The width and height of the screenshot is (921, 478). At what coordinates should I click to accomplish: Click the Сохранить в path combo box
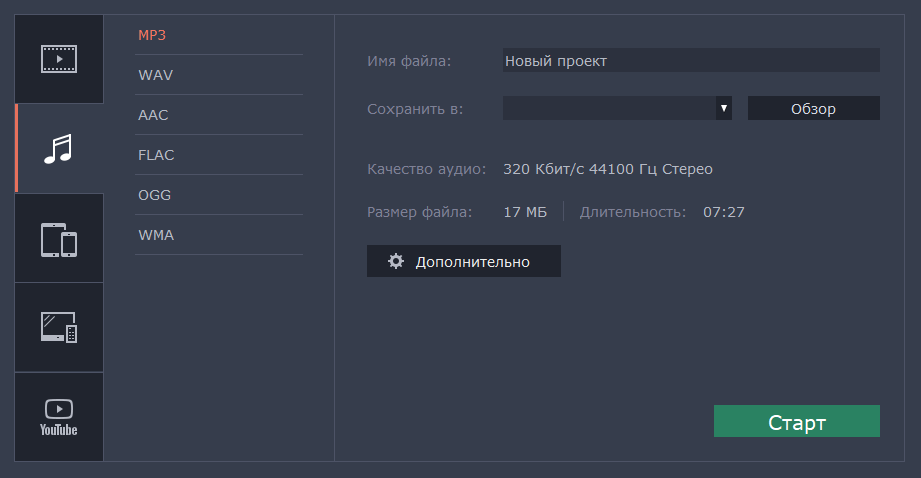coord(608,108)
